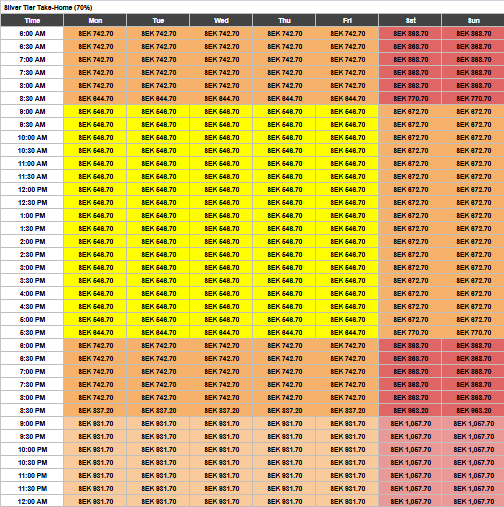Click Monday's 11:30 PM rate cell
The image size is (504, 507).
click(95, 489)
